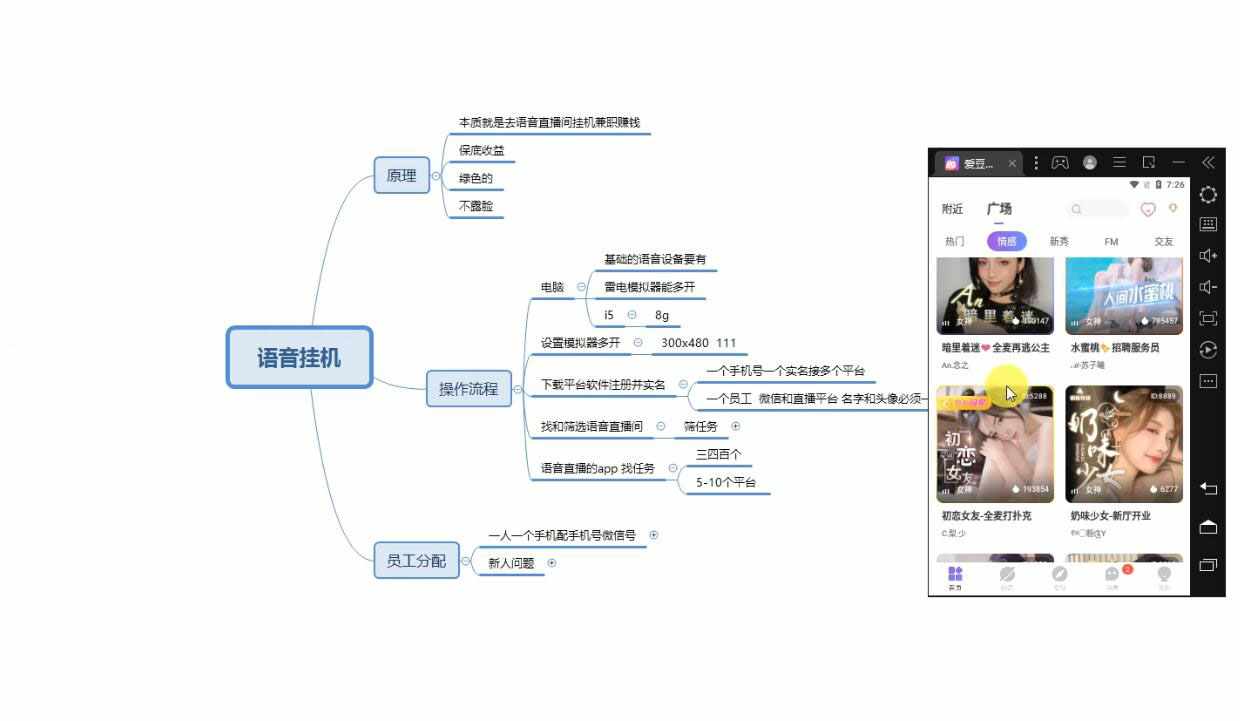Click the window popout icon in emulator title bar
The image size is (1240, 721).
[x=1149, y=162]
